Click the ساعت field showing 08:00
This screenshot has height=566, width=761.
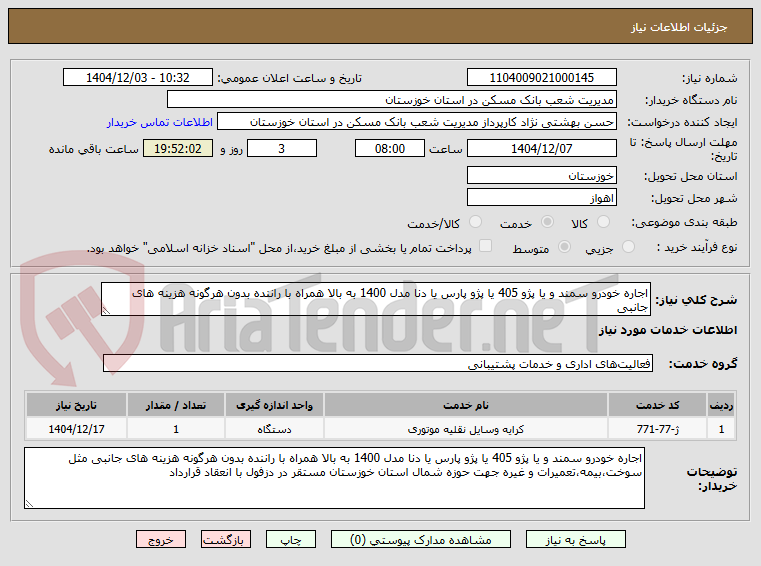[x=390, y=149]
